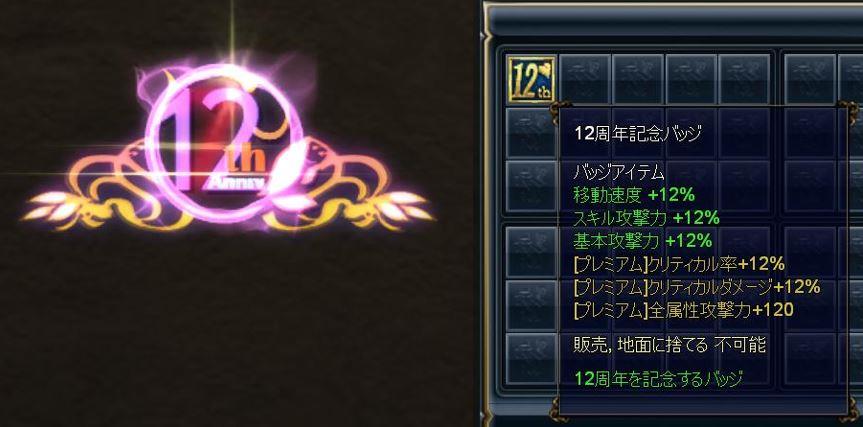This screenshot has width=863, height=427.
Task: Click empty slot directly below the 12th badge
Action: pos(531,133)
